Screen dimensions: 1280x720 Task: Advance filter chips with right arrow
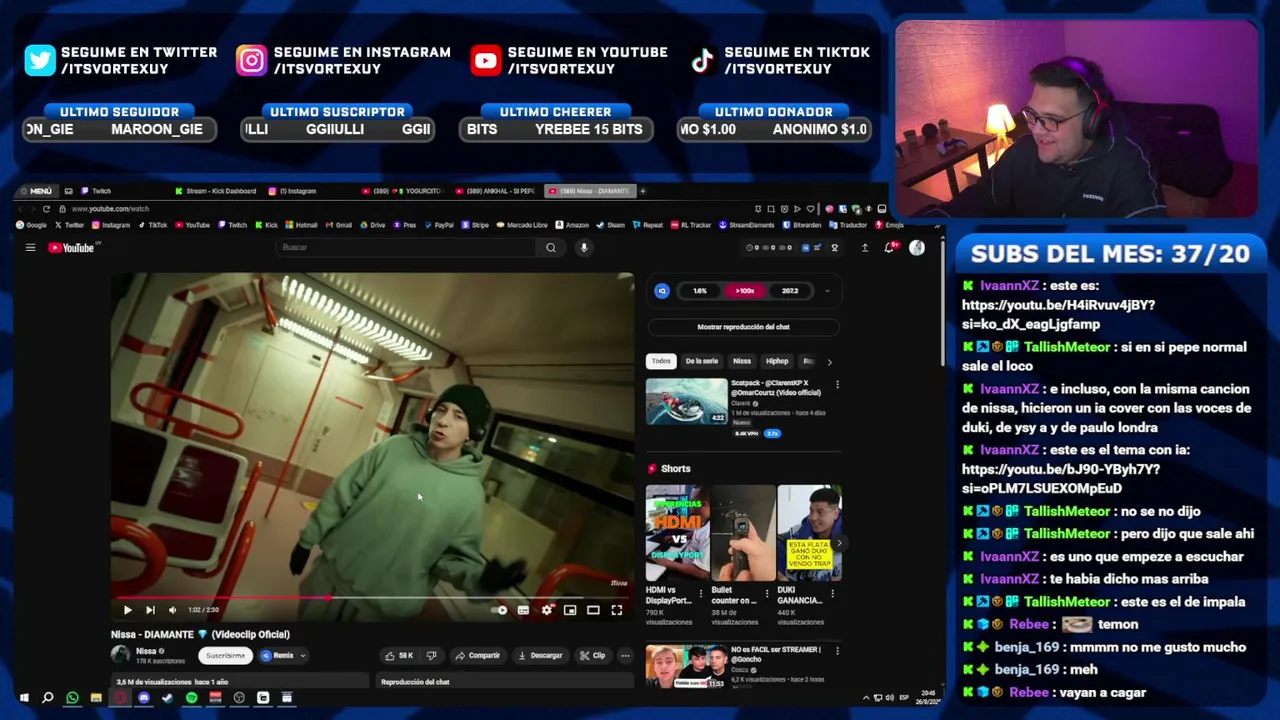[829, 362]
